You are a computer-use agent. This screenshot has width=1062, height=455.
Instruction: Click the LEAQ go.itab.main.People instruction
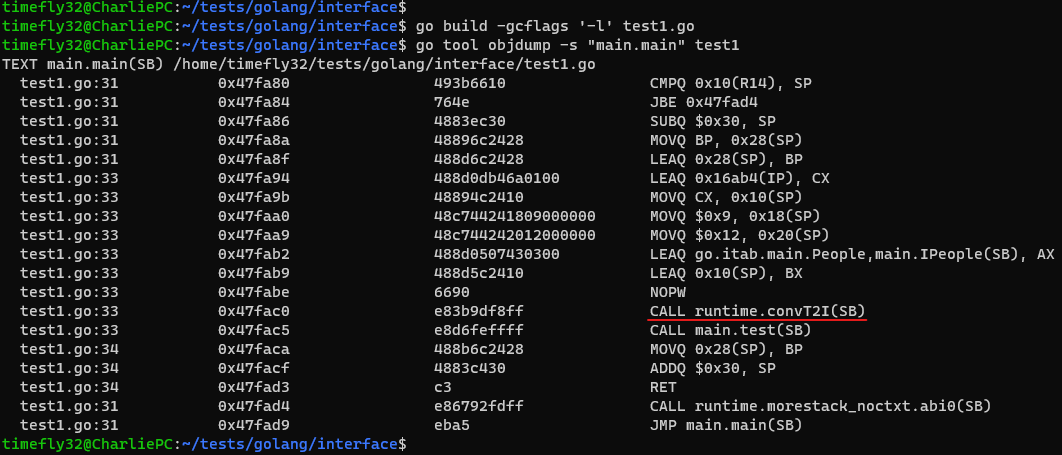(x=852, y=253)
